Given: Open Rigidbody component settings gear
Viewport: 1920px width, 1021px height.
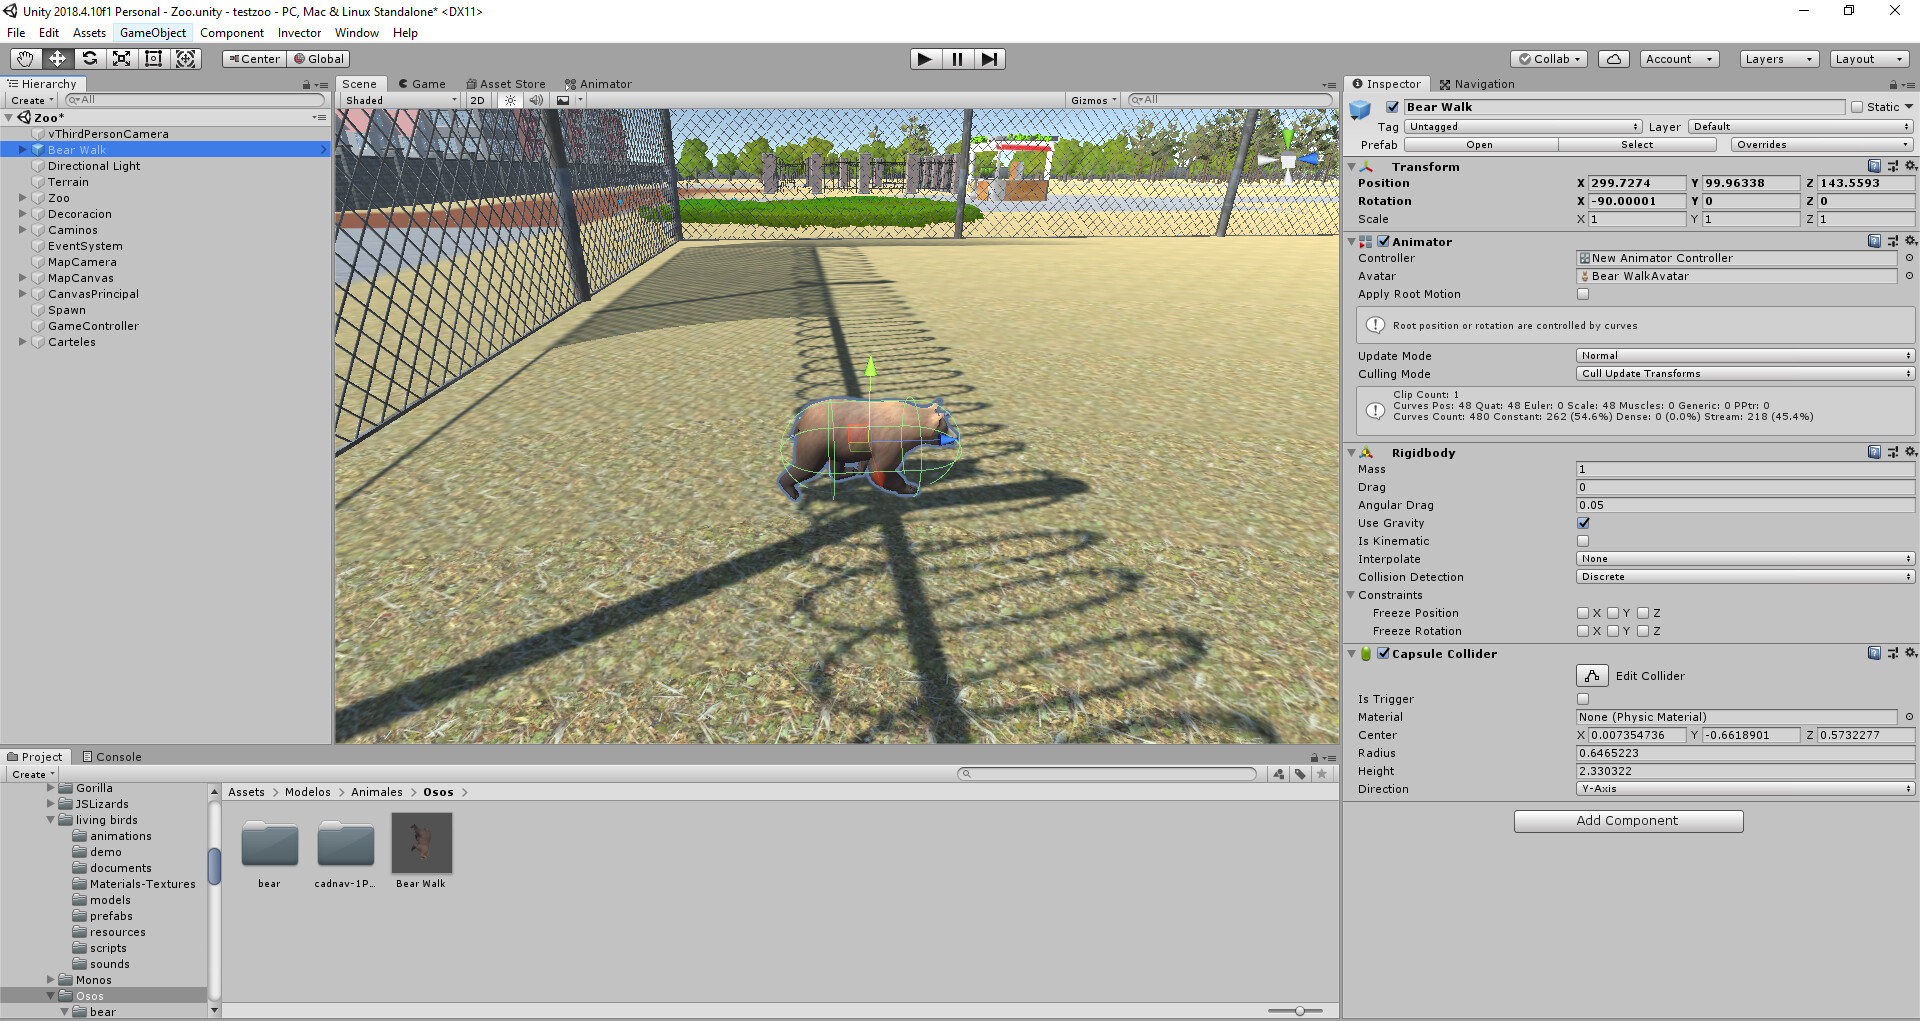Looking at the screenshot, I should (x=1911, y=452).
